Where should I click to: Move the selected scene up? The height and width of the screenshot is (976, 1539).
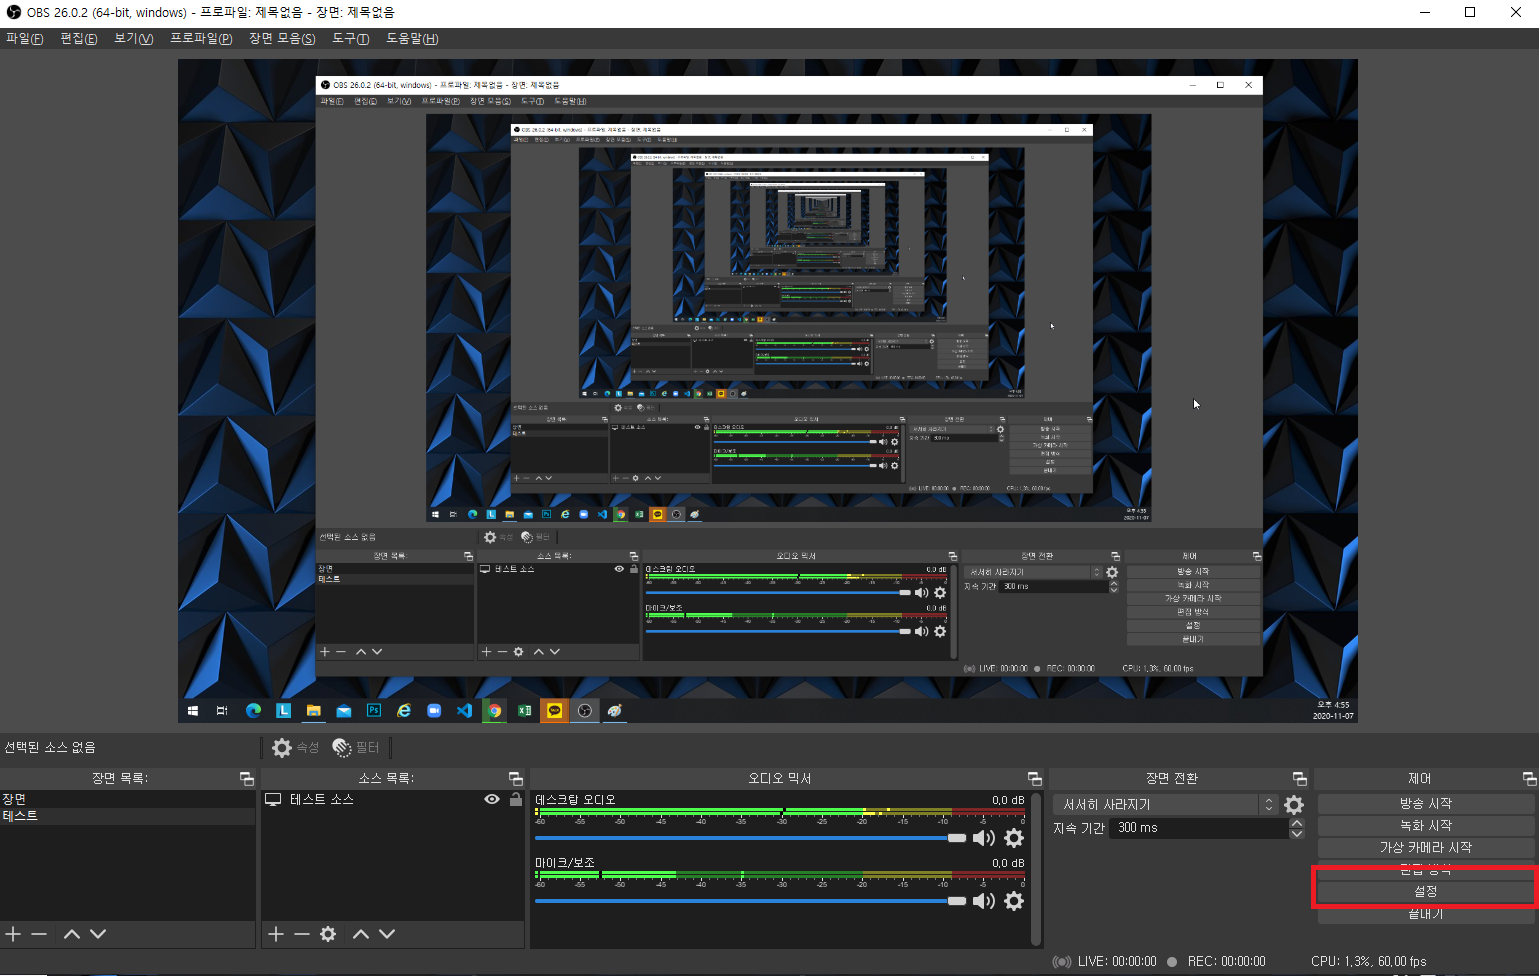pyautogui.click(x=72, y=934)
